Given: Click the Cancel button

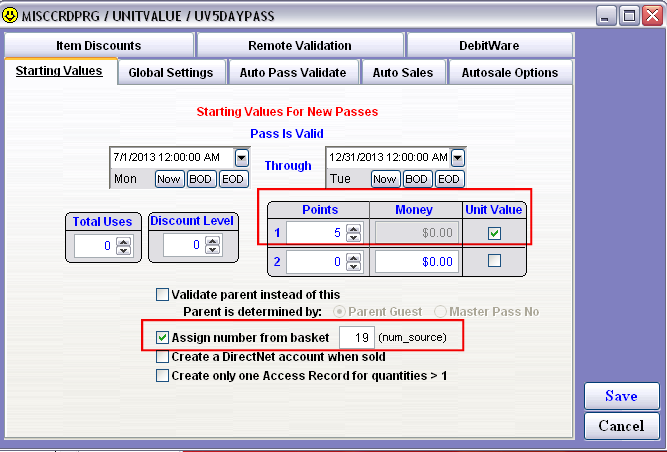Looking at the screenshot, I should (621, 426).
